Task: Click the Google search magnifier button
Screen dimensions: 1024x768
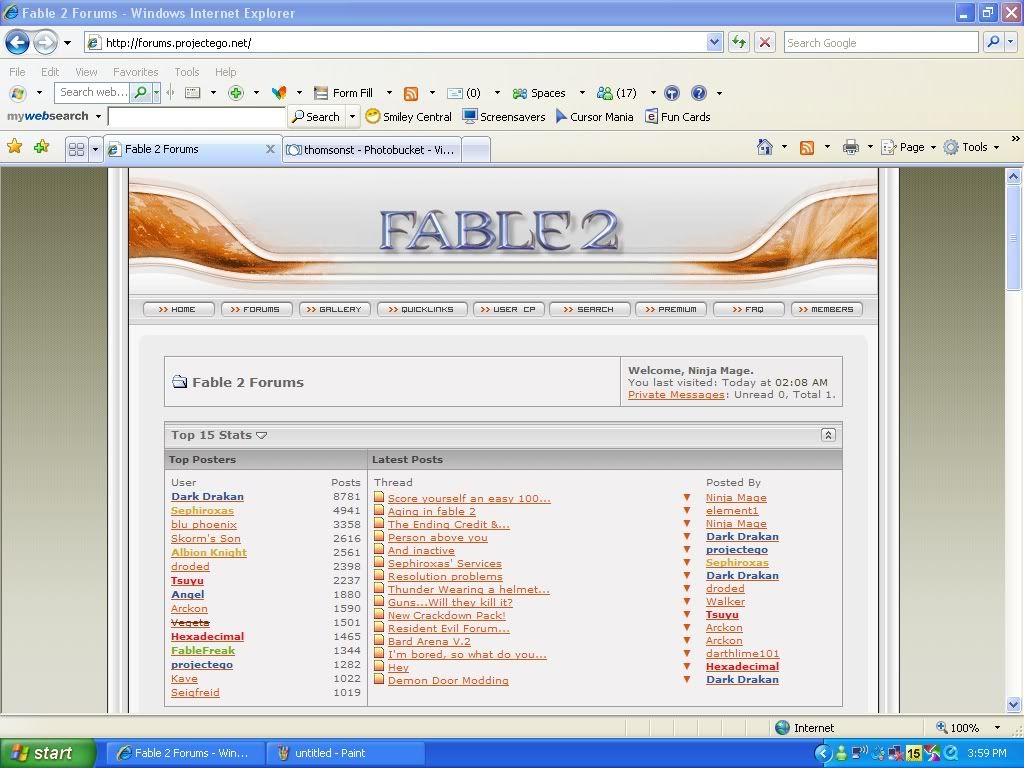Action: point(993,42)
